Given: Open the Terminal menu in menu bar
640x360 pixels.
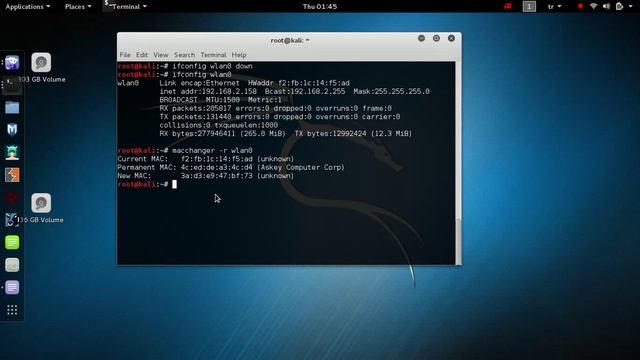Looking at the screenshot, I should coord(213,55).
